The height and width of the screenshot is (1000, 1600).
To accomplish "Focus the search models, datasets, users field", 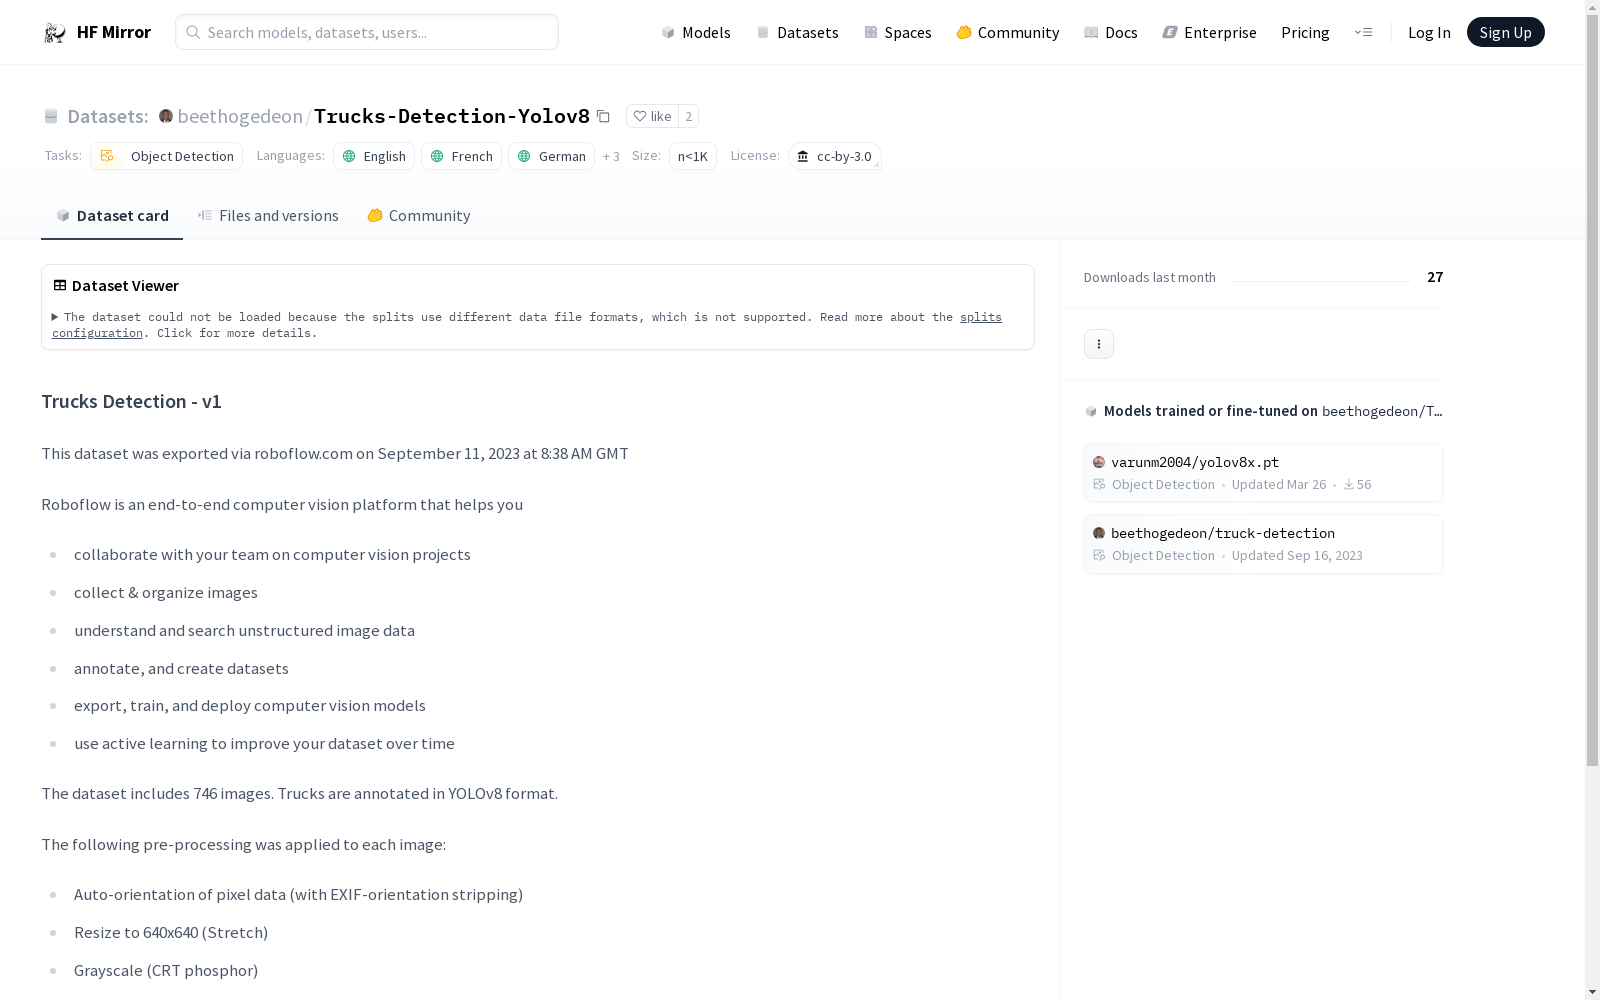I will tap(367, 32).
